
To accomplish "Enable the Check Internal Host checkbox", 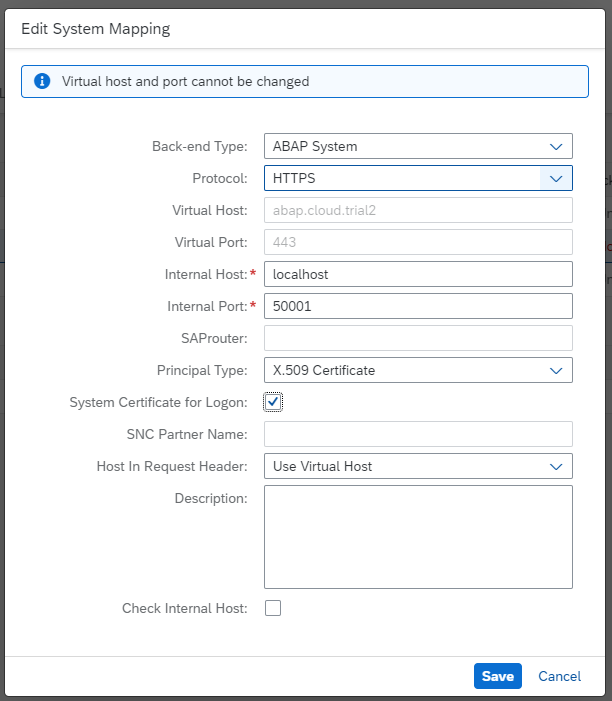I will pyautogui.click(x=273, y=608).
